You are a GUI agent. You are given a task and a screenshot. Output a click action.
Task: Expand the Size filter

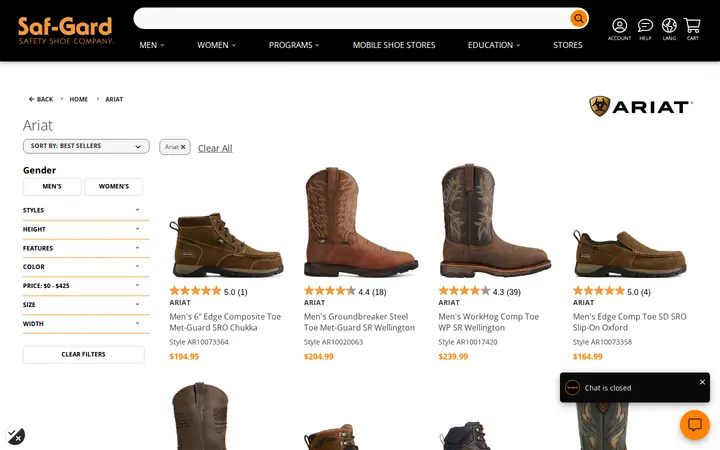(86, 304)
